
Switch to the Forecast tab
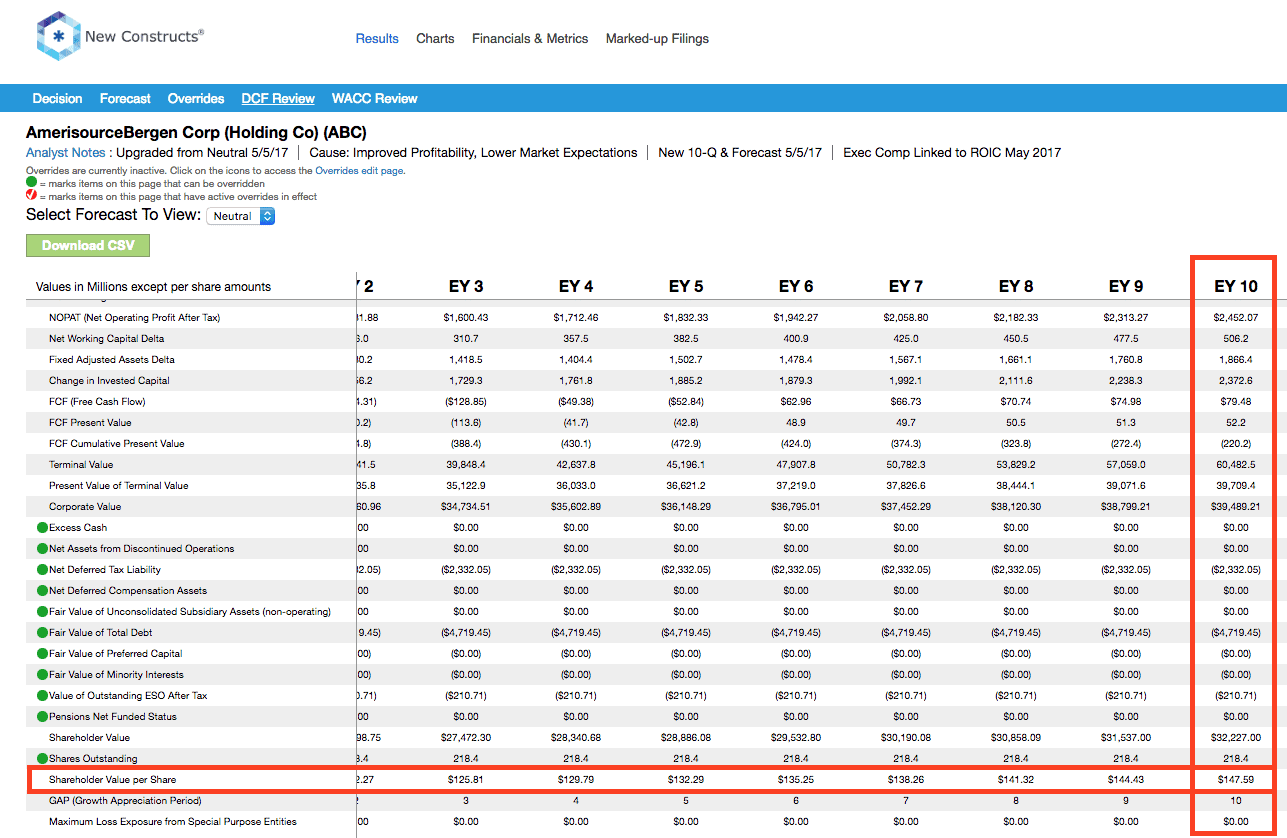click(x=125, y=99)
